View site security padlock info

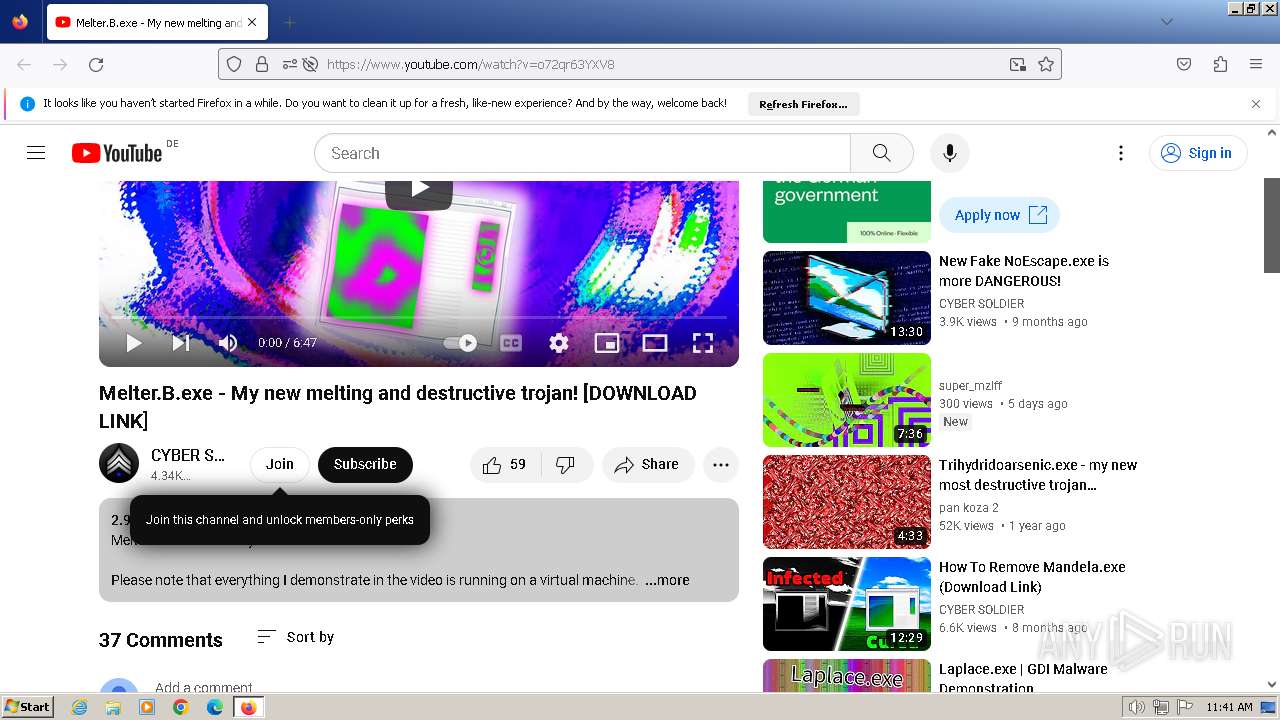tap(262, 64)
